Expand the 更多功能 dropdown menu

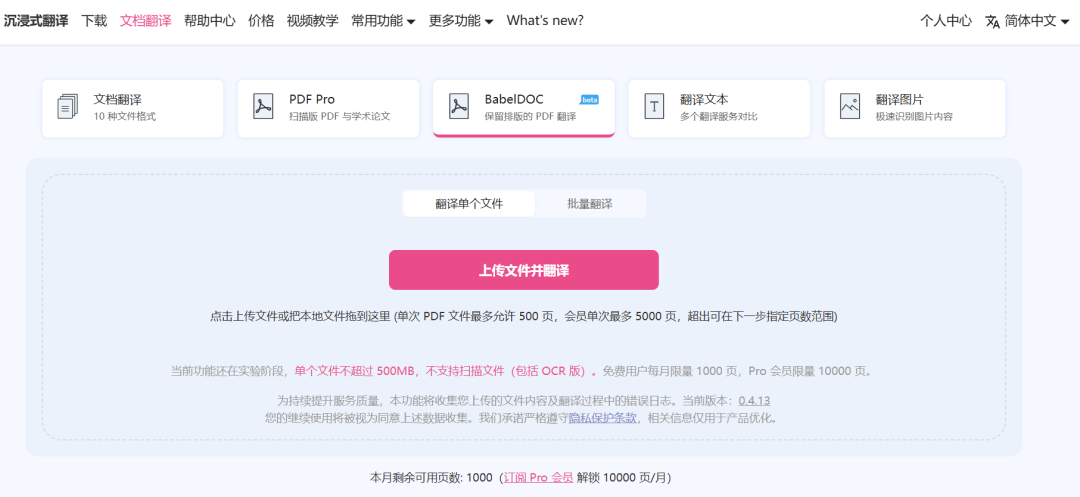point(461,21)
